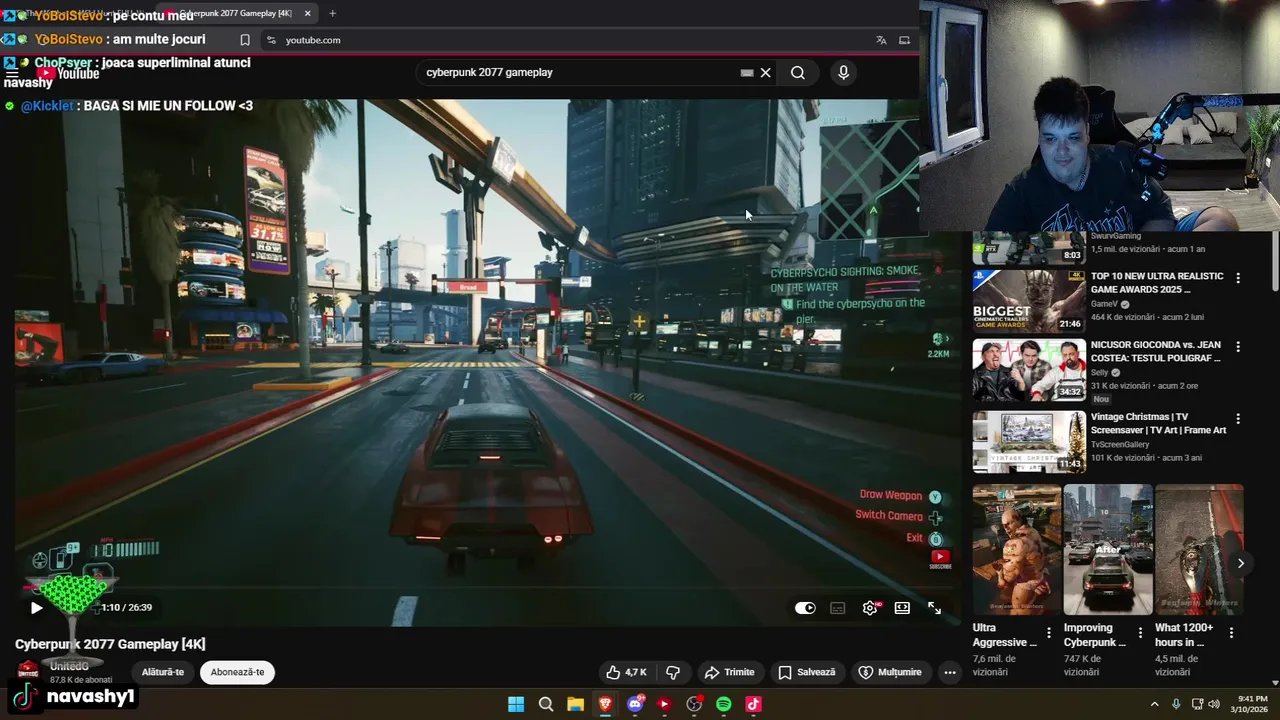This screenshot has height=720, width=1280.
Task: Edit the cyberpunk 2077 gameplay search field
Action: point(580,72)
